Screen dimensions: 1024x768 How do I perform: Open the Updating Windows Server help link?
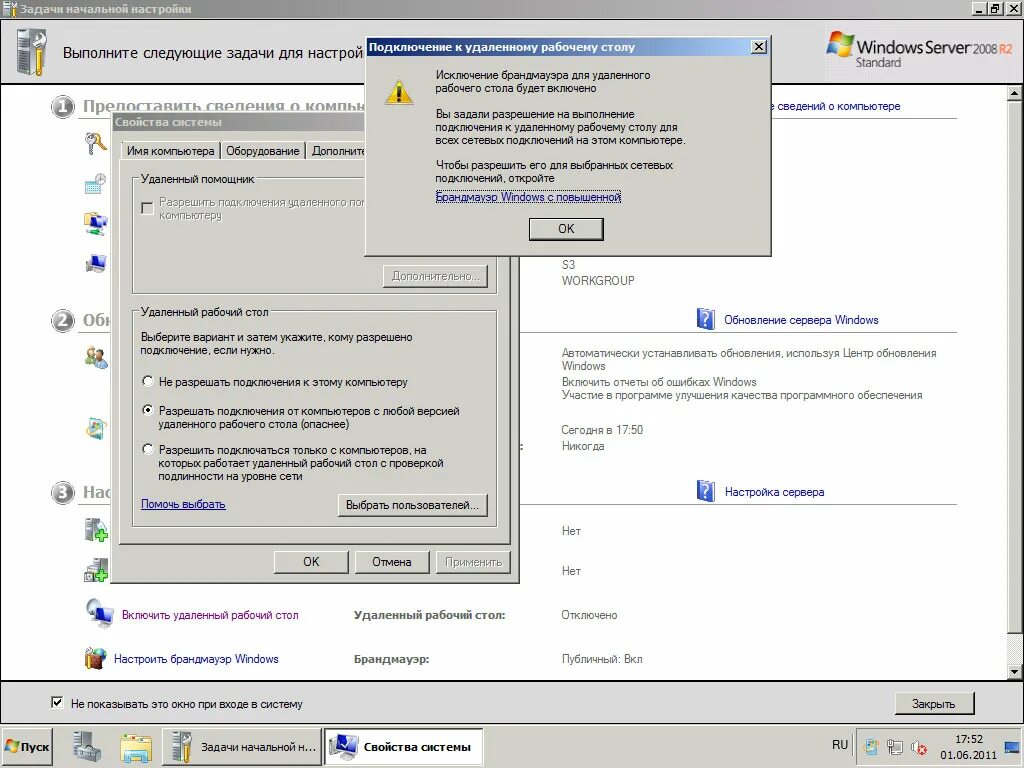tap(801, 320)
